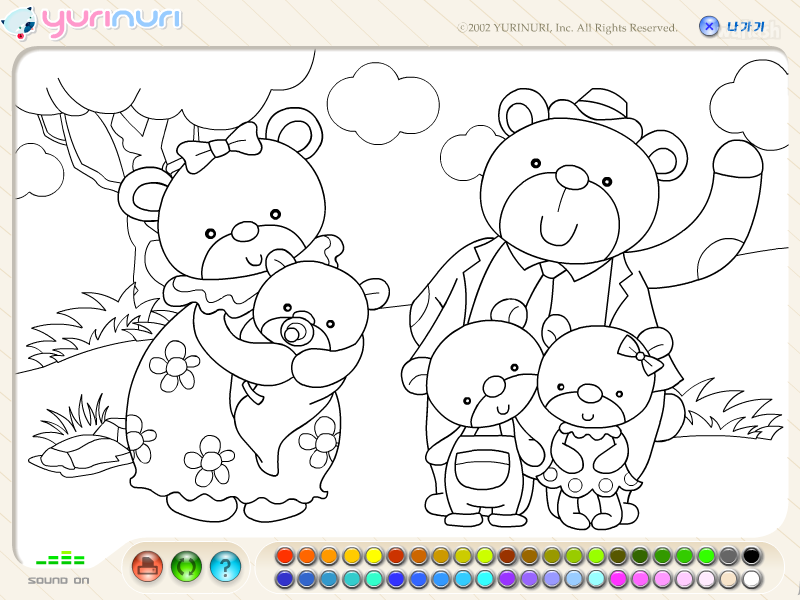The width and height of the screenshot is (800, 600).
Task: Click the green reset arrows button
Action: [x=186, y=566]
